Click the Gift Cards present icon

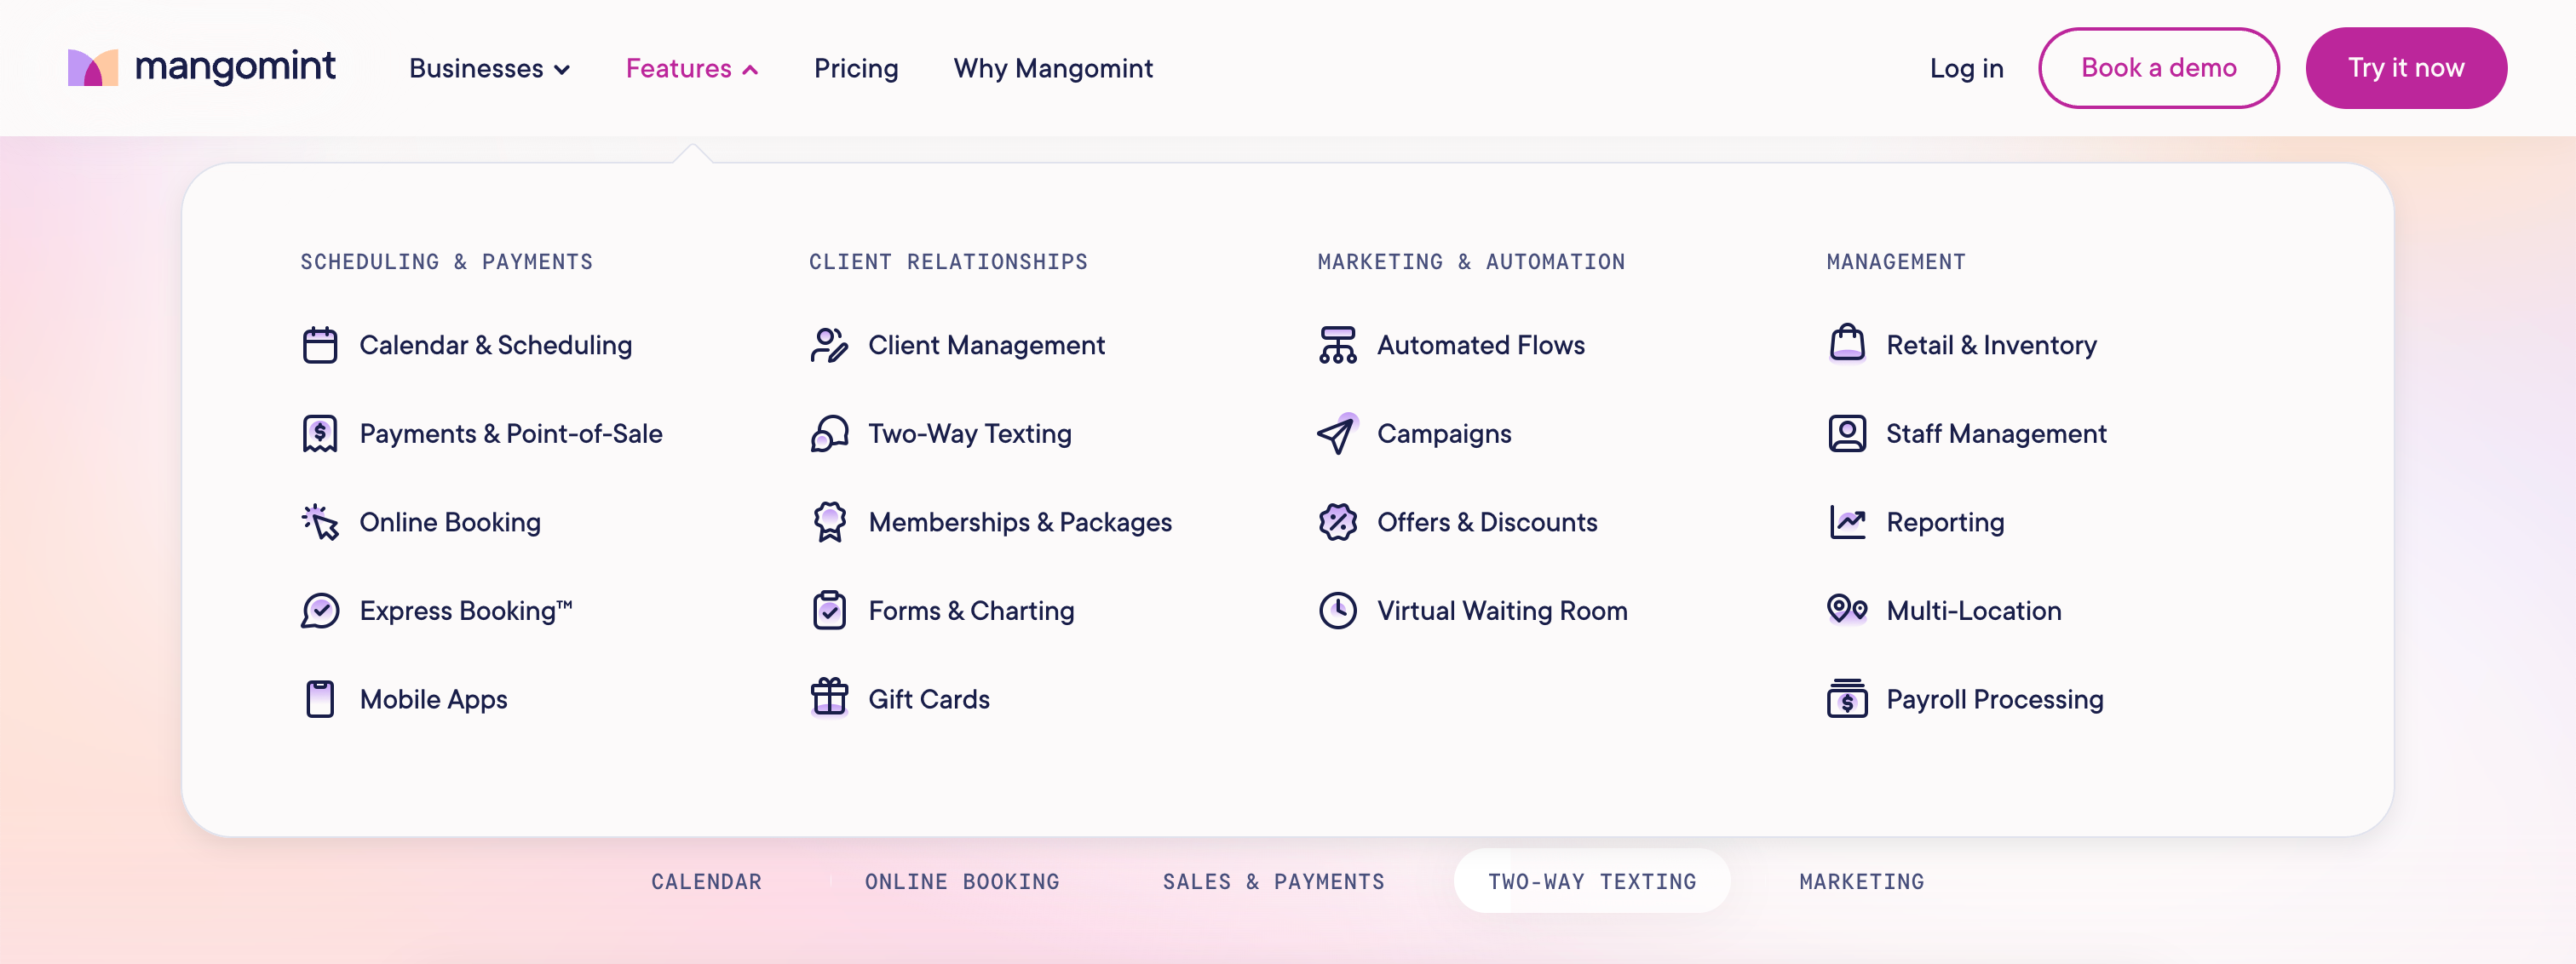(x=829, y=698)
